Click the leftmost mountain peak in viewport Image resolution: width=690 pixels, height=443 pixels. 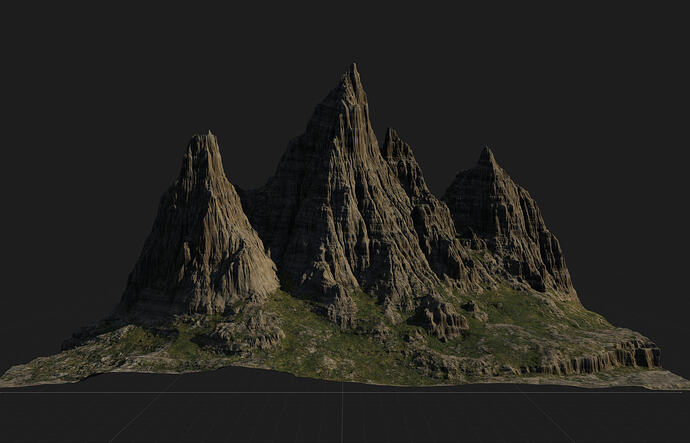202,224
